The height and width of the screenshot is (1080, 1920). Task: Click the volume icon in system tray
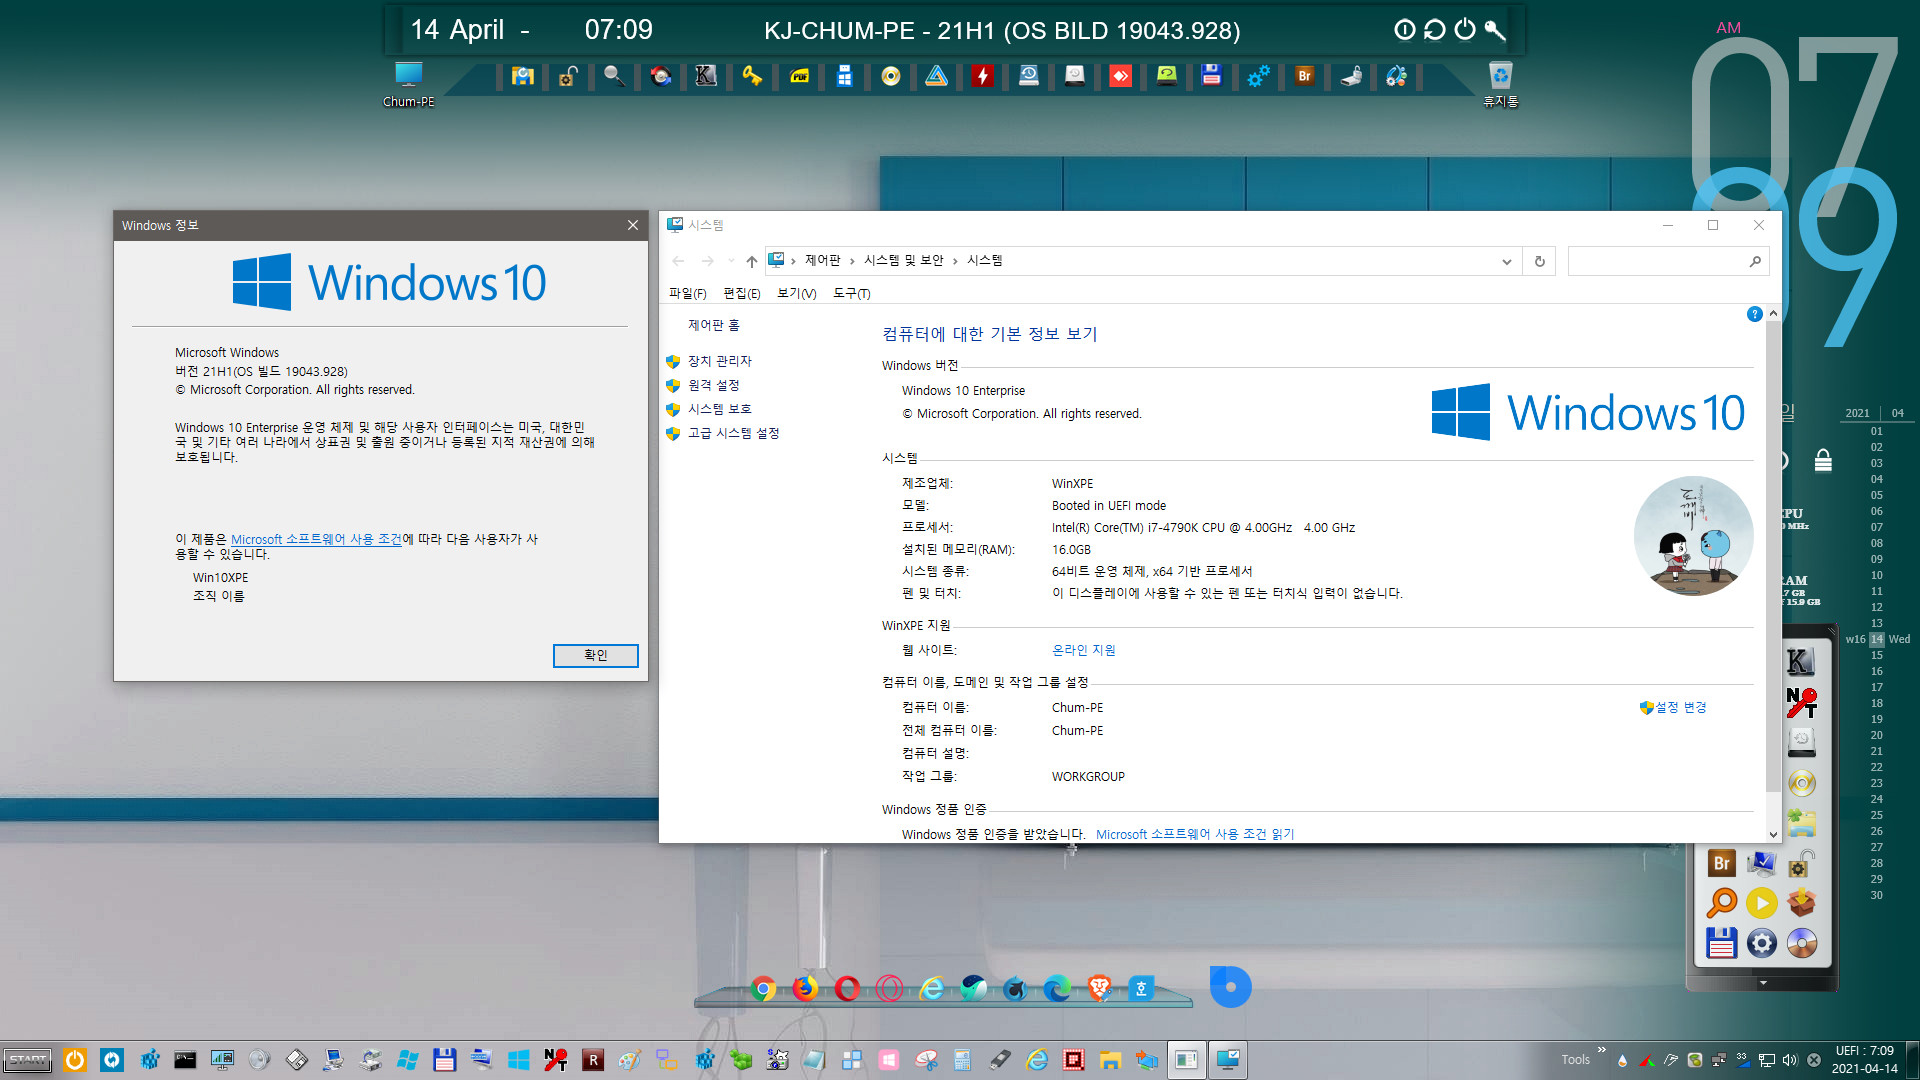[1790, 1060]
